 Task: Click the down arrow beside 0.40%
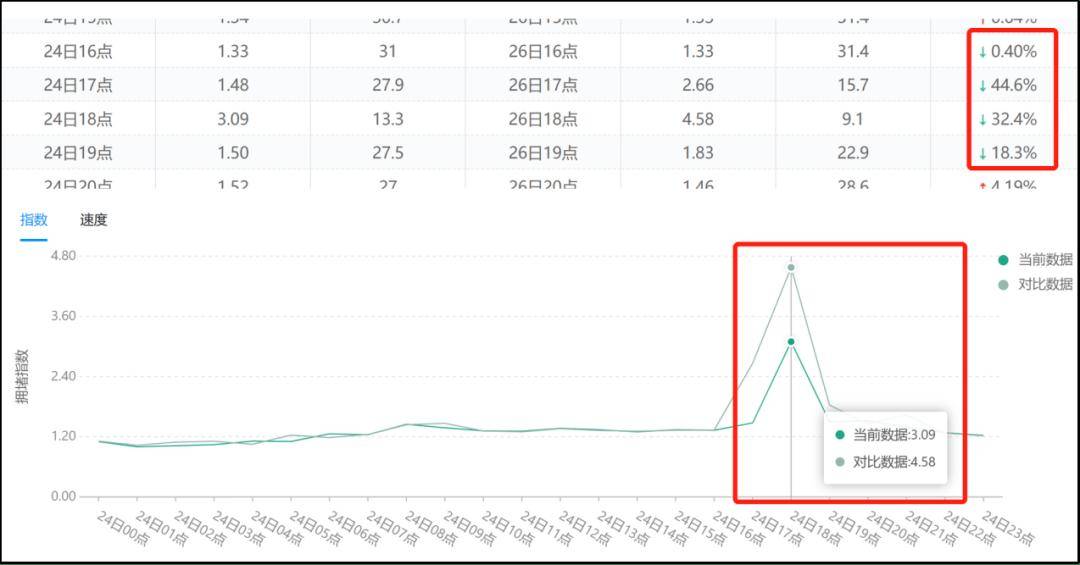(x=982, y=52)
